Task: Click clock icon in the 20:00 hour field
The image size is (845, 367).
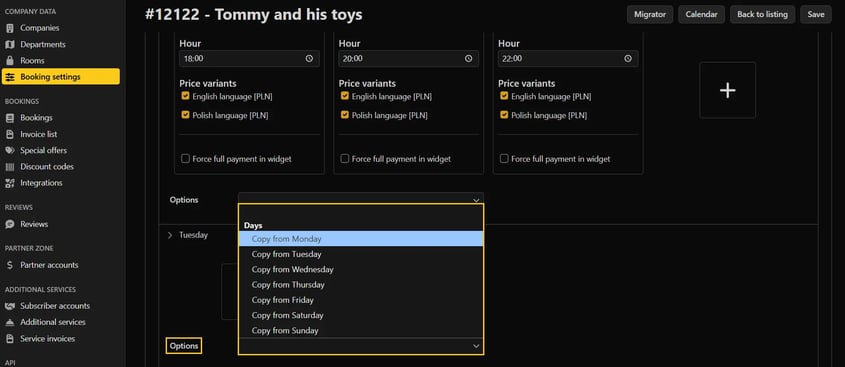Action: click(x=469, y=59)
